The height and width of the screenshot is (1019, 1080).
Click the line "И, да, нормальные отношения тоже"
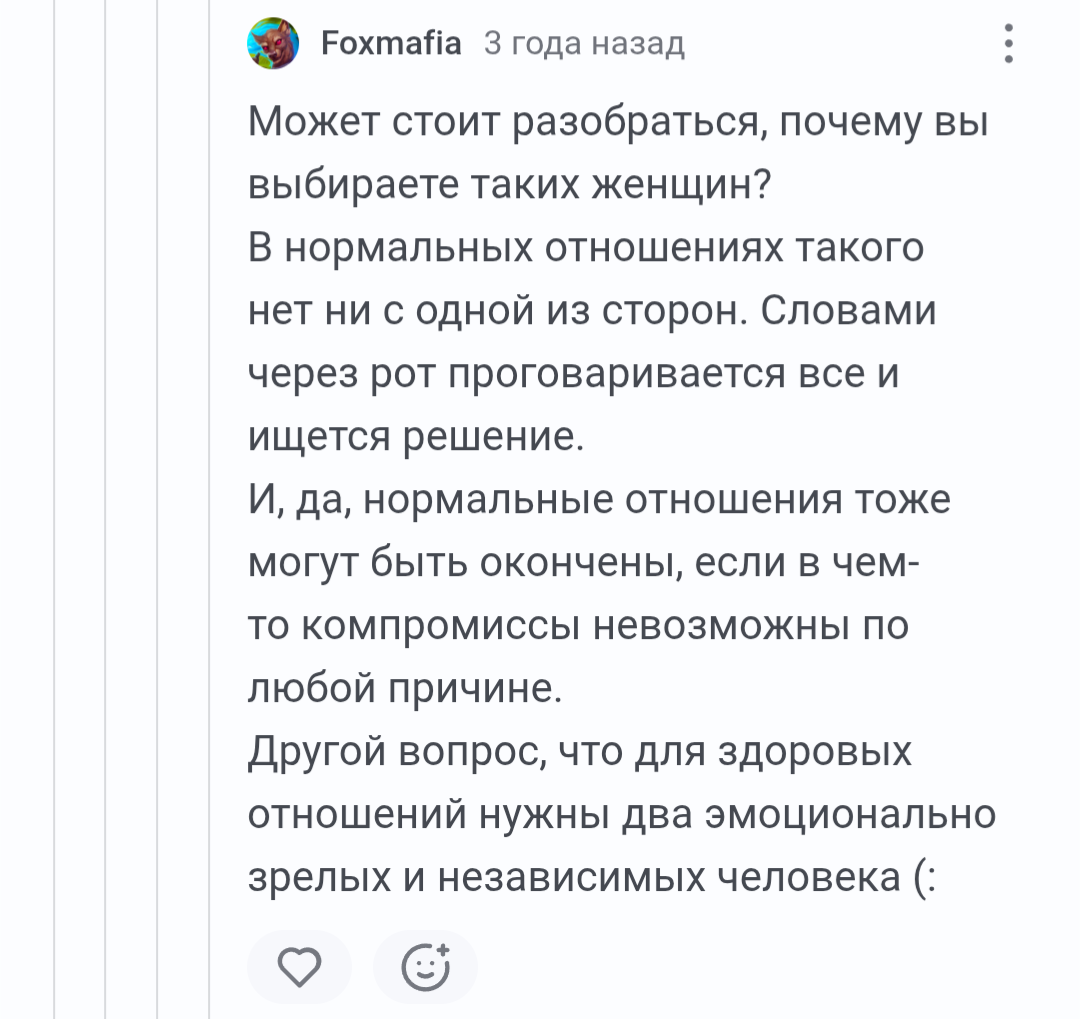click(x=599, y=500)
